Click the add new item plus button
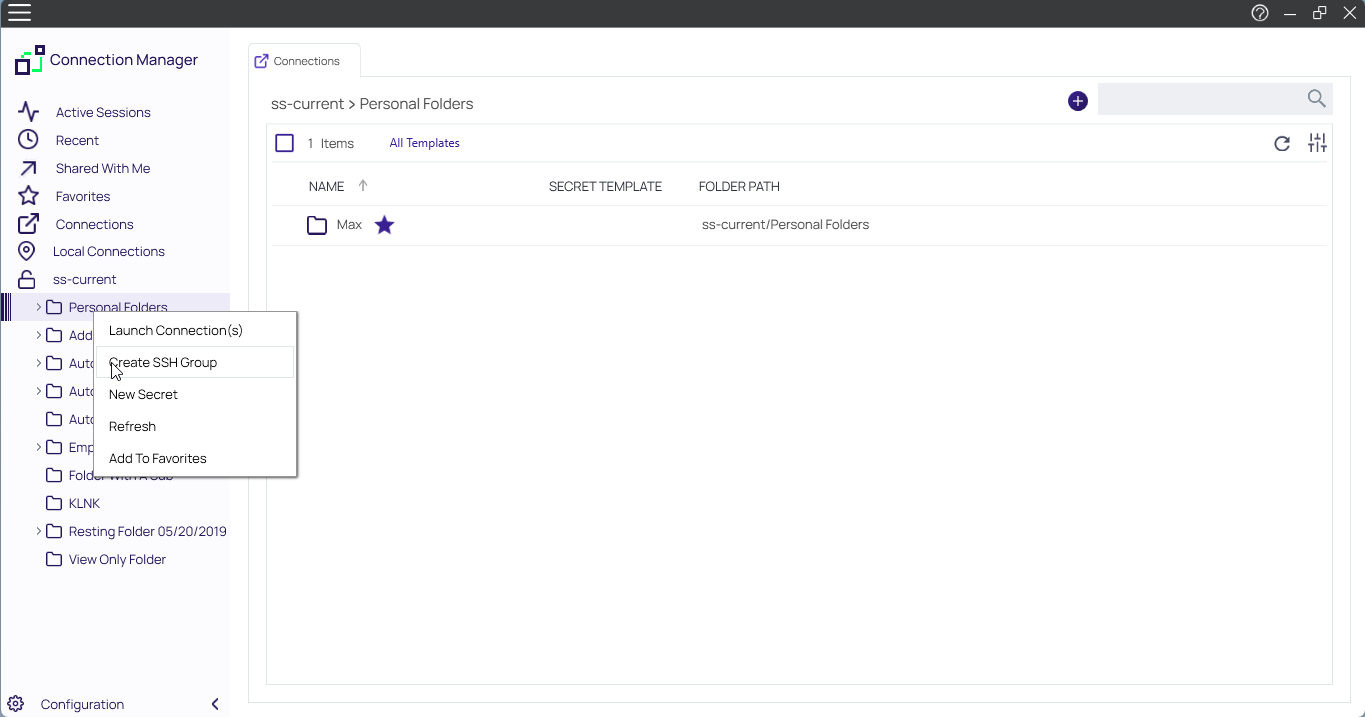1365x717 pixels. pos(1077,101)
